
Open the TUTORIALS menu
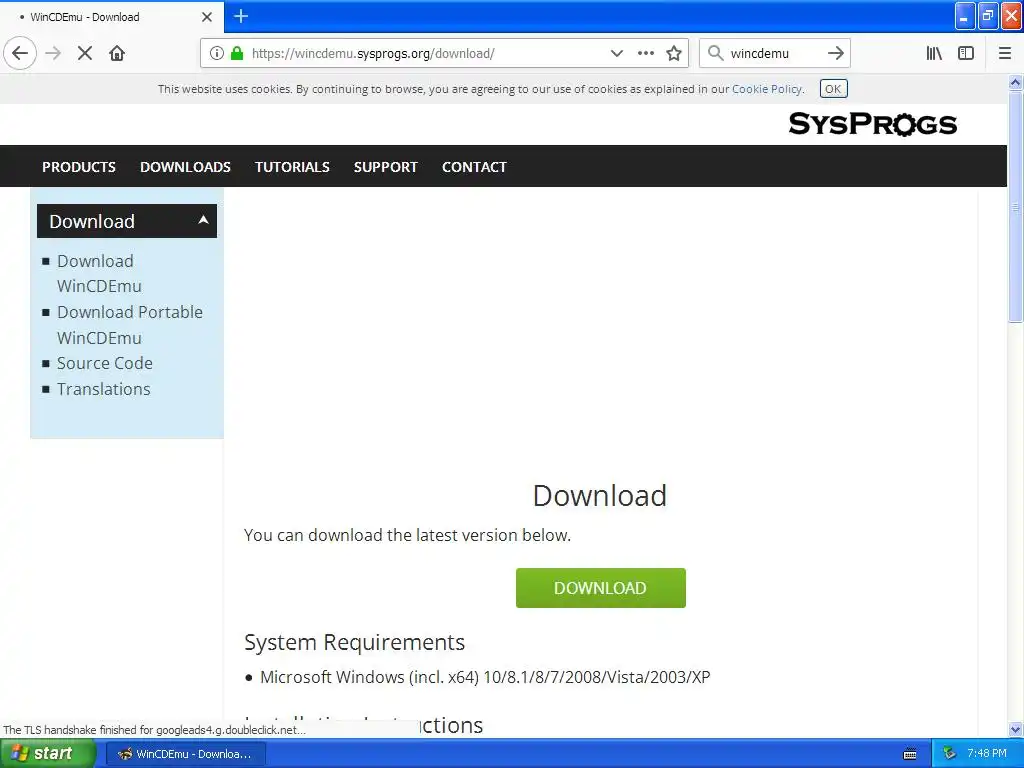[x=293, y=167]
